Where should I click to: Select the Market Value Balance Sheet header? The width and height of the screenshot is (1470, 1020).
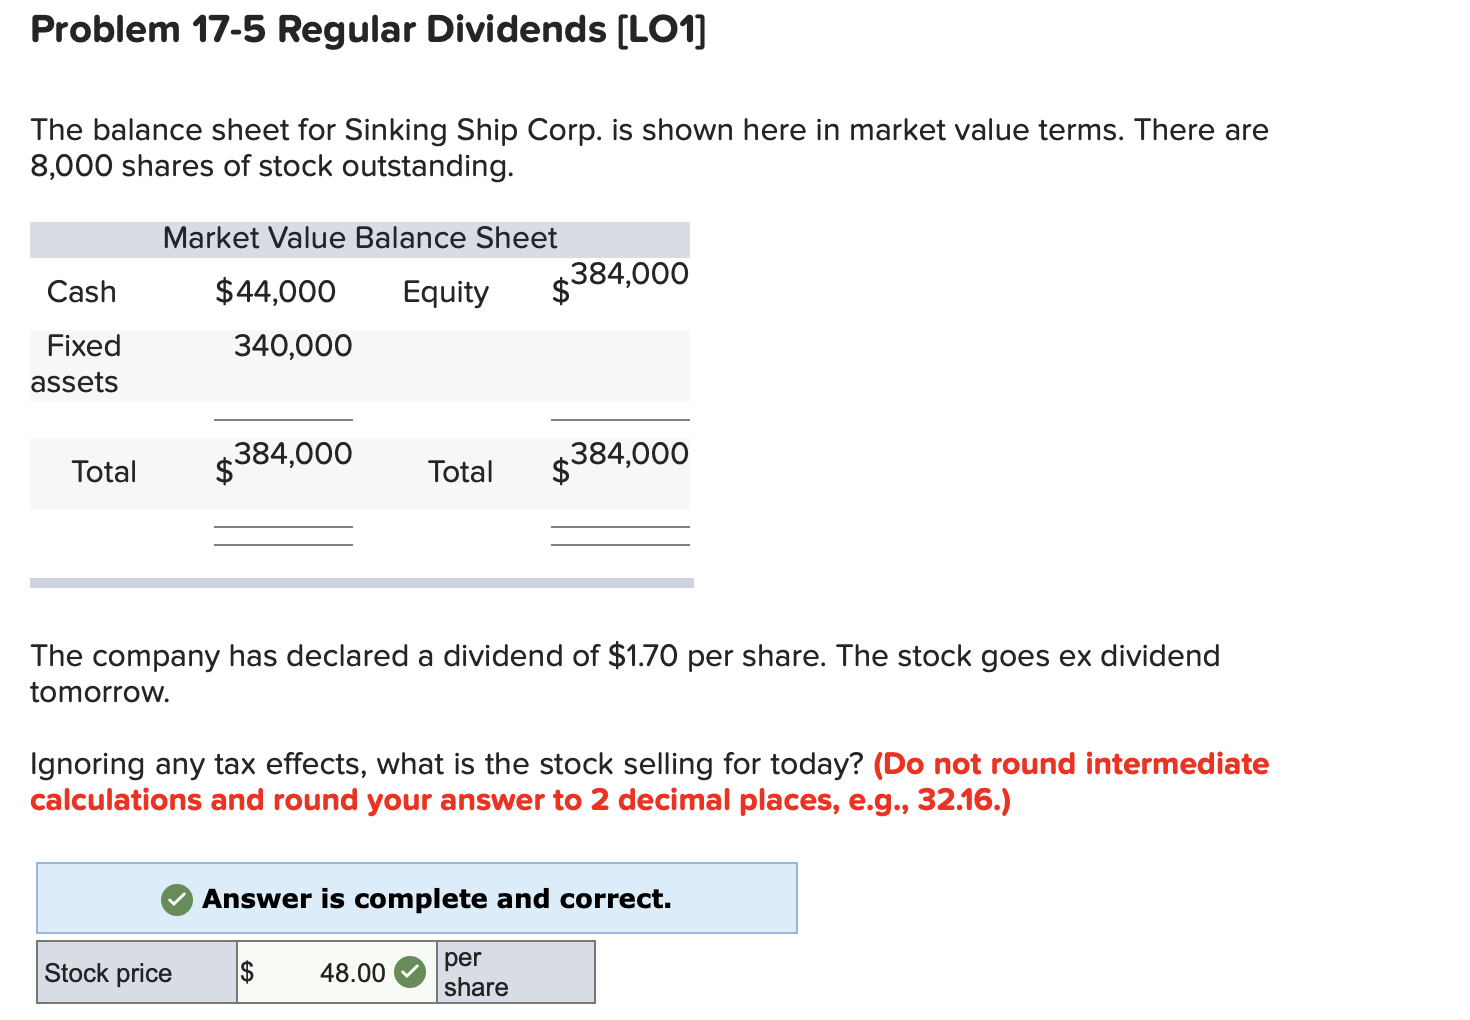click(360, 238)
